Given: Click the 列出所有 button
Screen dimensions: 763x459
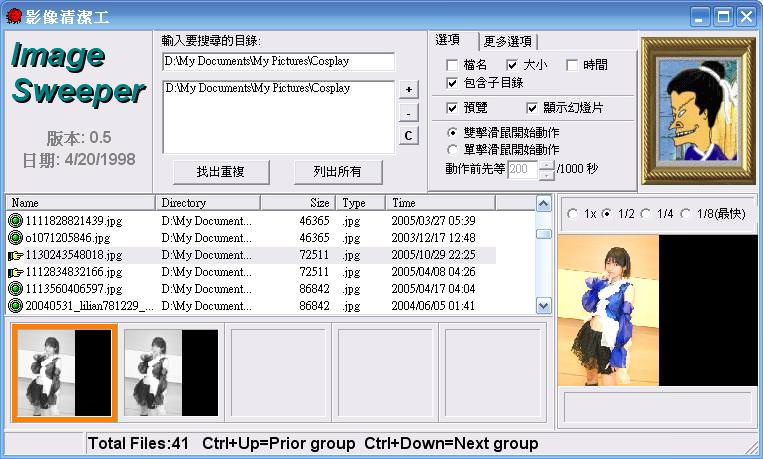Looking at the screenshot, I should point(338,172).
